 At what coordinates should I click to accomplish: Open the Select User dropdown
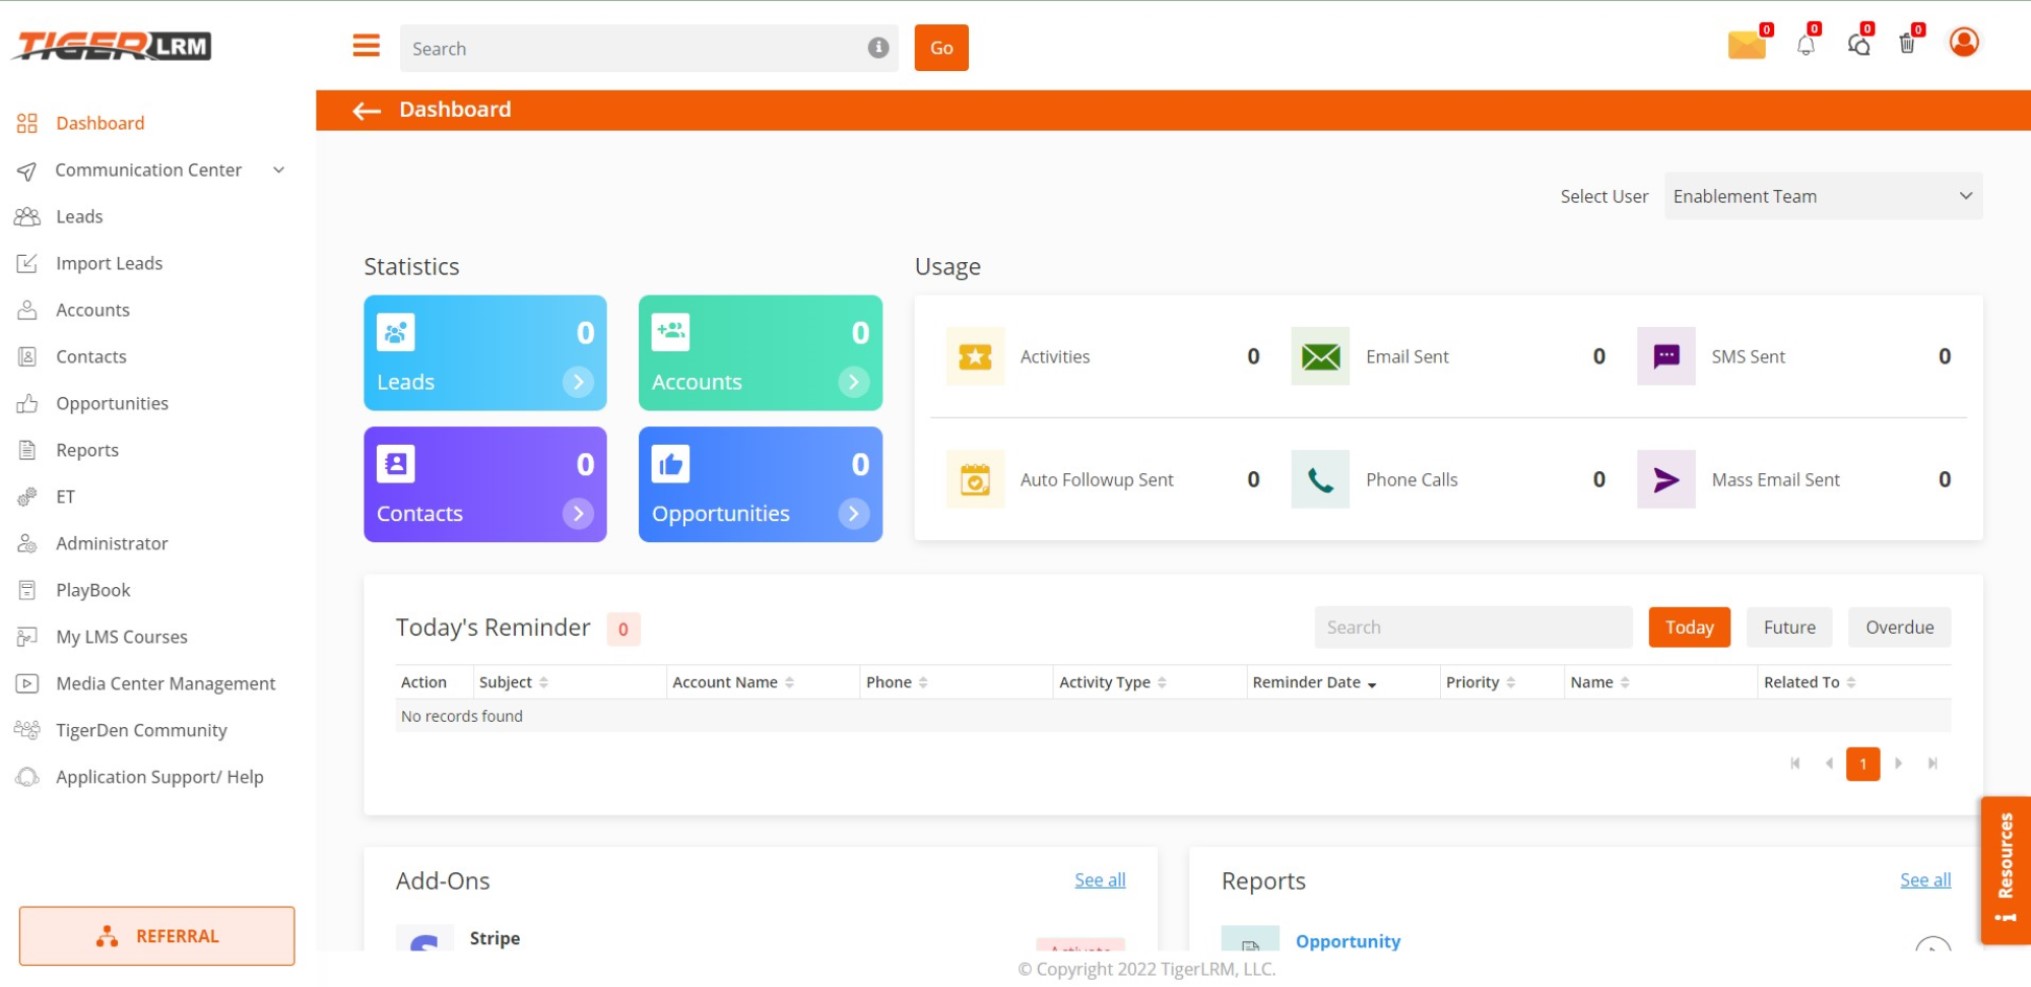1823,196
